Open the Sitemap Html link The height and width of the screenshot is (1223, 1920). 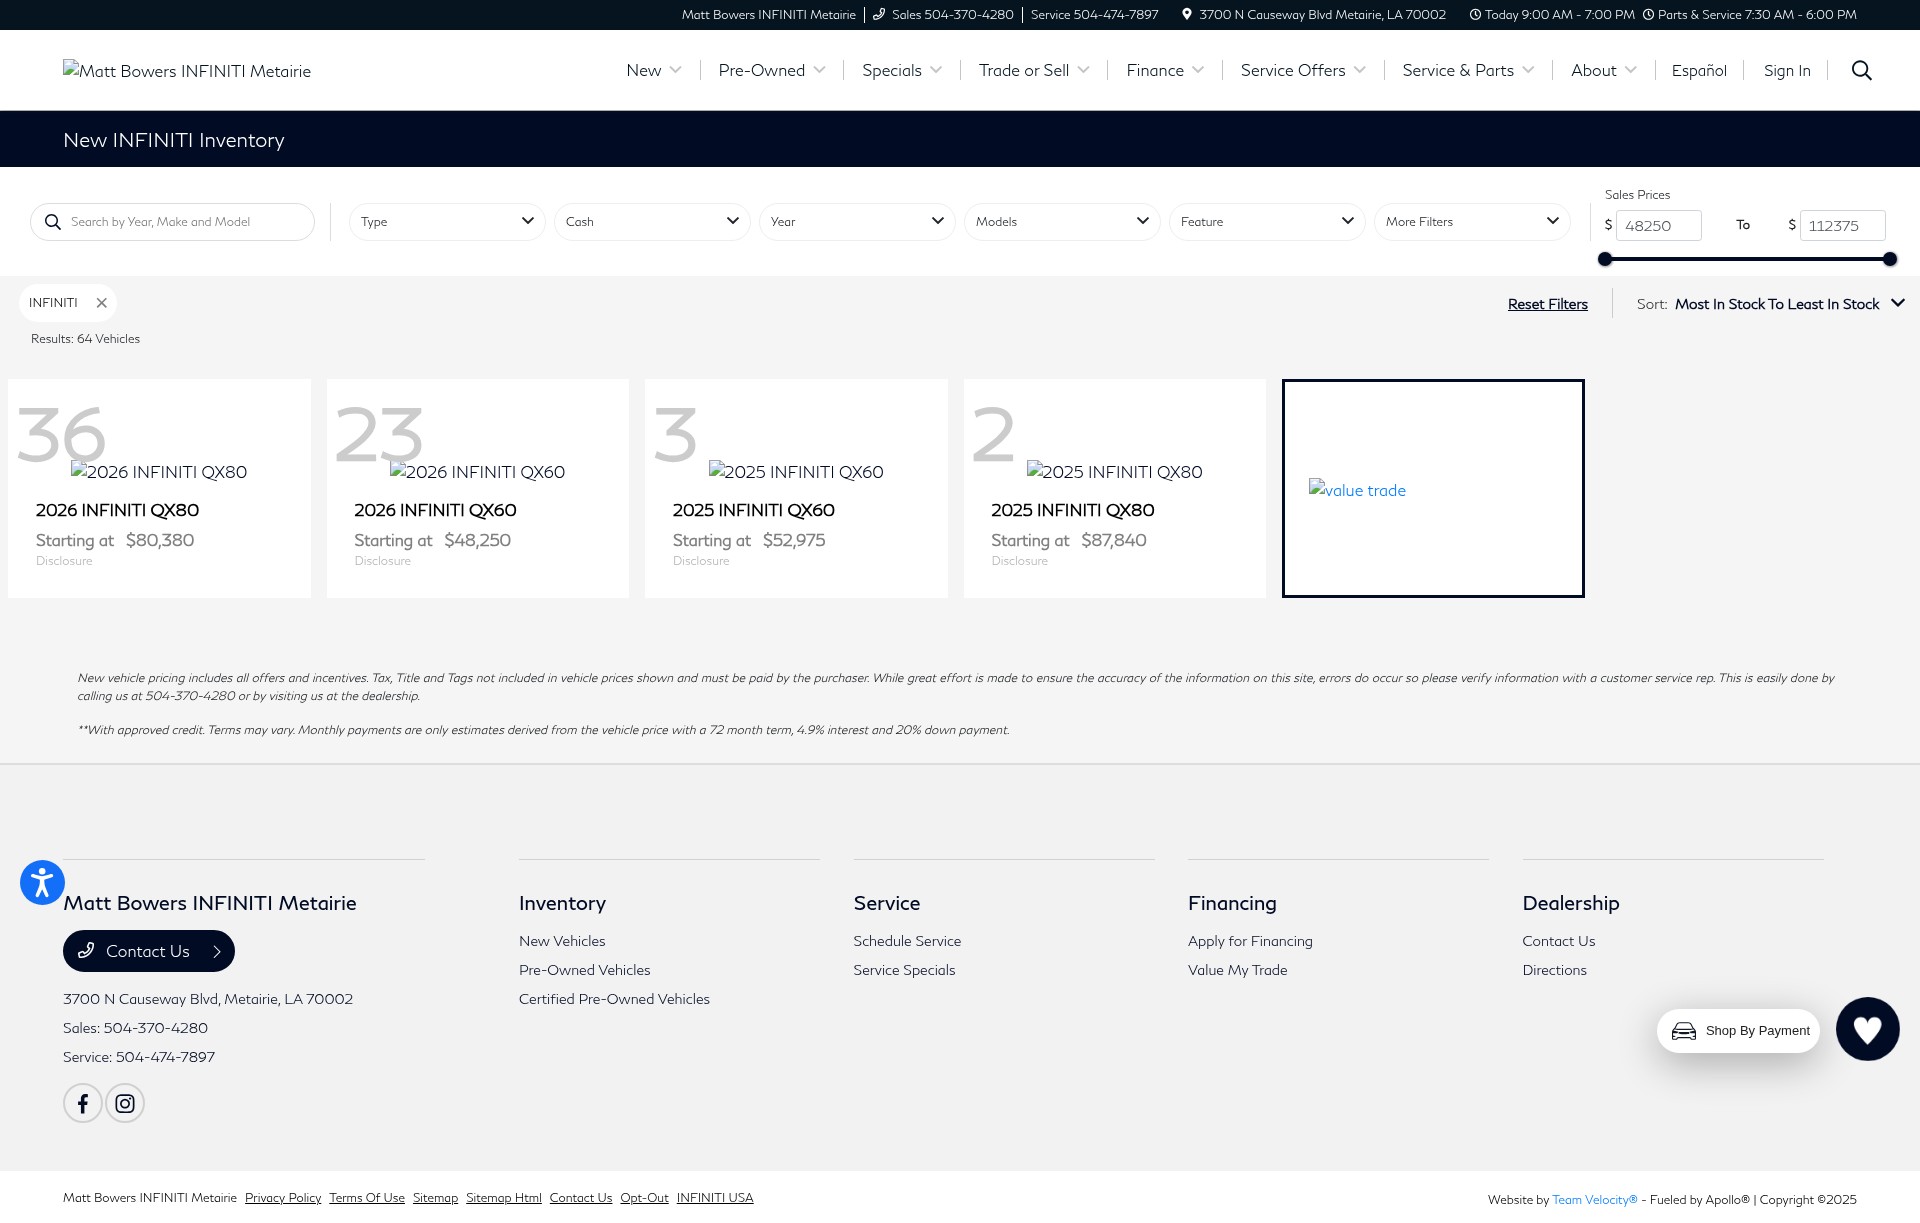click(503, 1198)
